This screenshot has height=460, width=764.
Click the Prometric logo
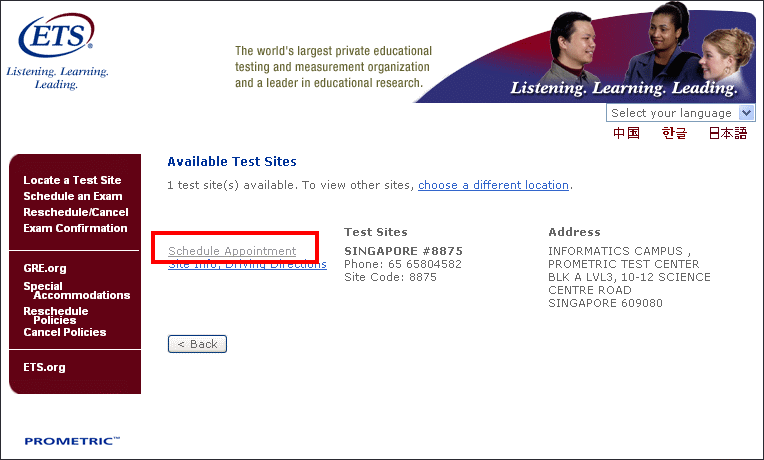(x=72, y=441)
